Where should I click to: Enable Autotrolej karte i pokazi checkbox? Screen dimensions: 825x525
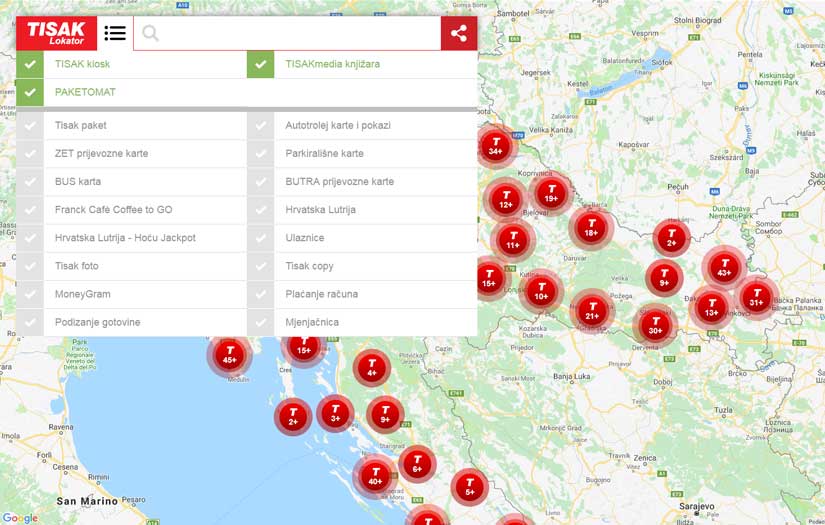tap(260, 126)
